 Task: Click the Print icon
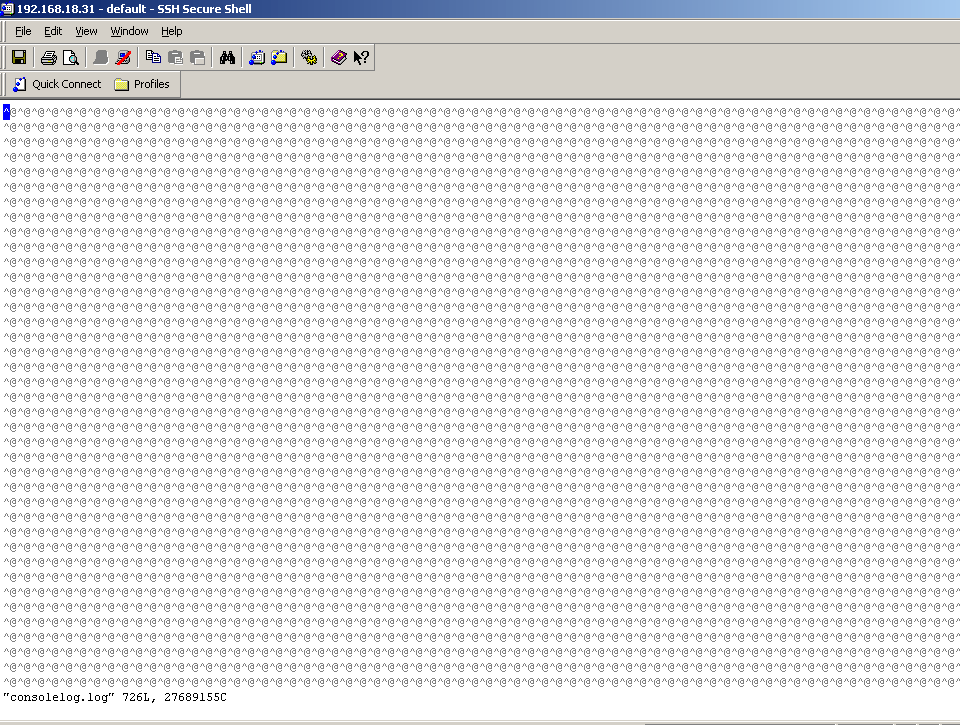[x=48, y=58]
